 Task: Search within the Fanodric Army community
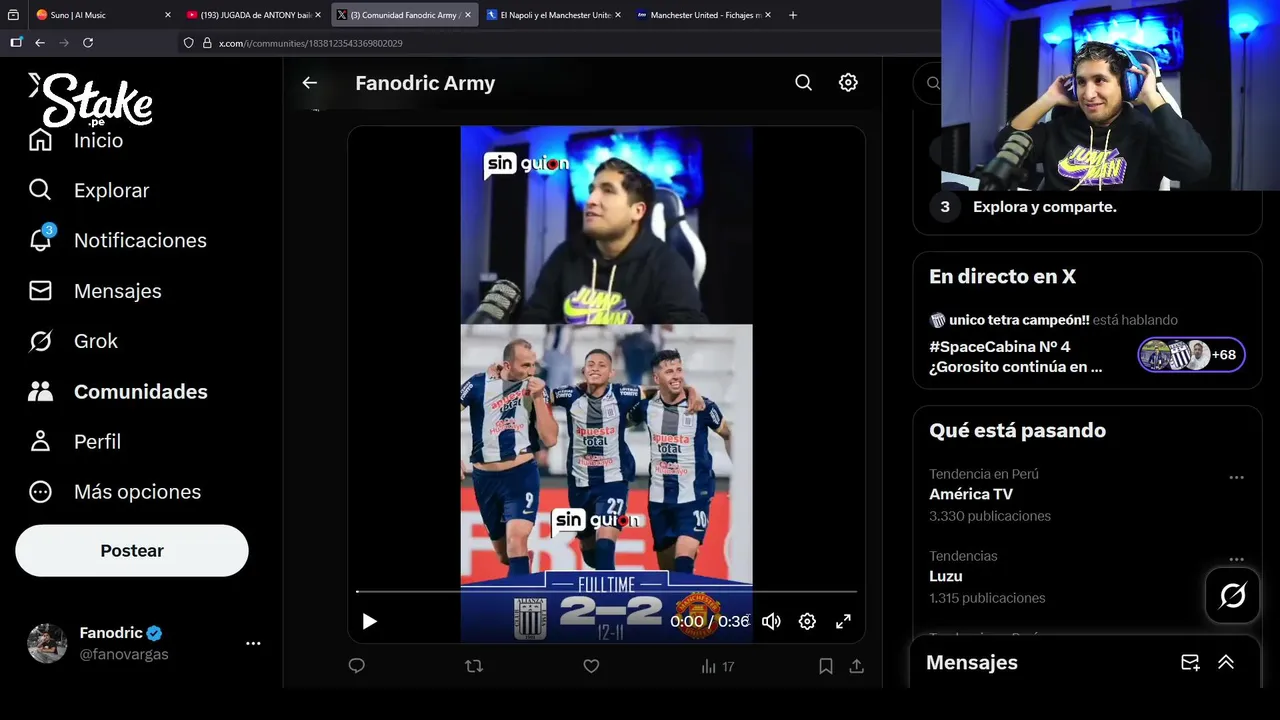pos(804,83)
